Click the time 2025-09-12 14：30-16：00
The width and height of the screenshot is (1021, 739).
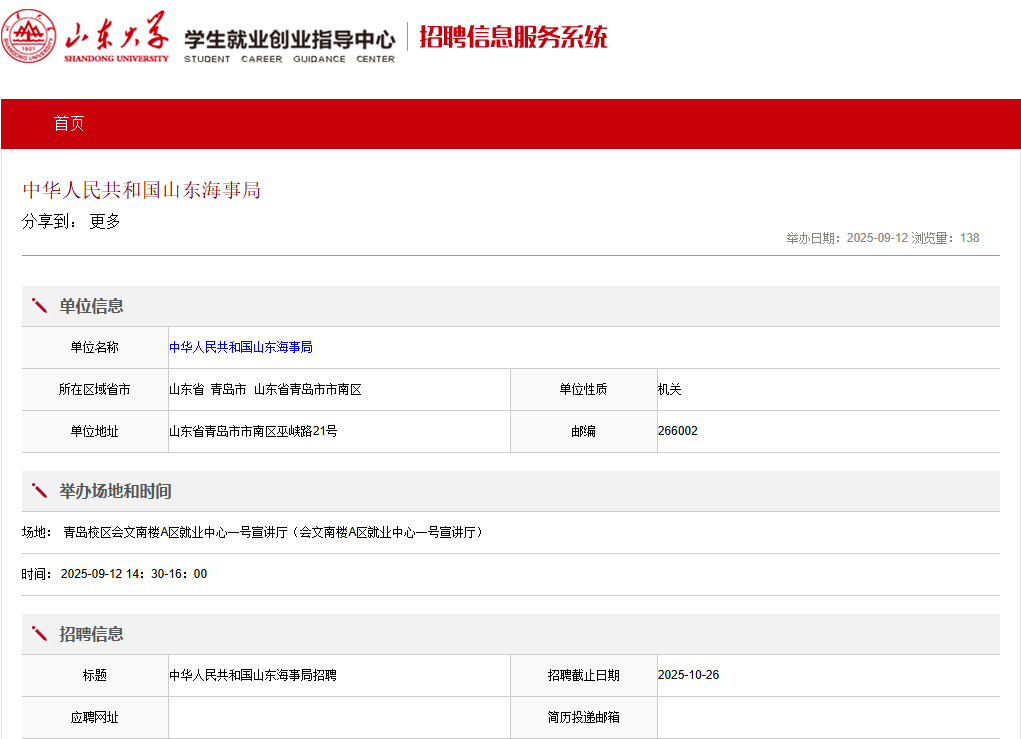coord(133,574)
